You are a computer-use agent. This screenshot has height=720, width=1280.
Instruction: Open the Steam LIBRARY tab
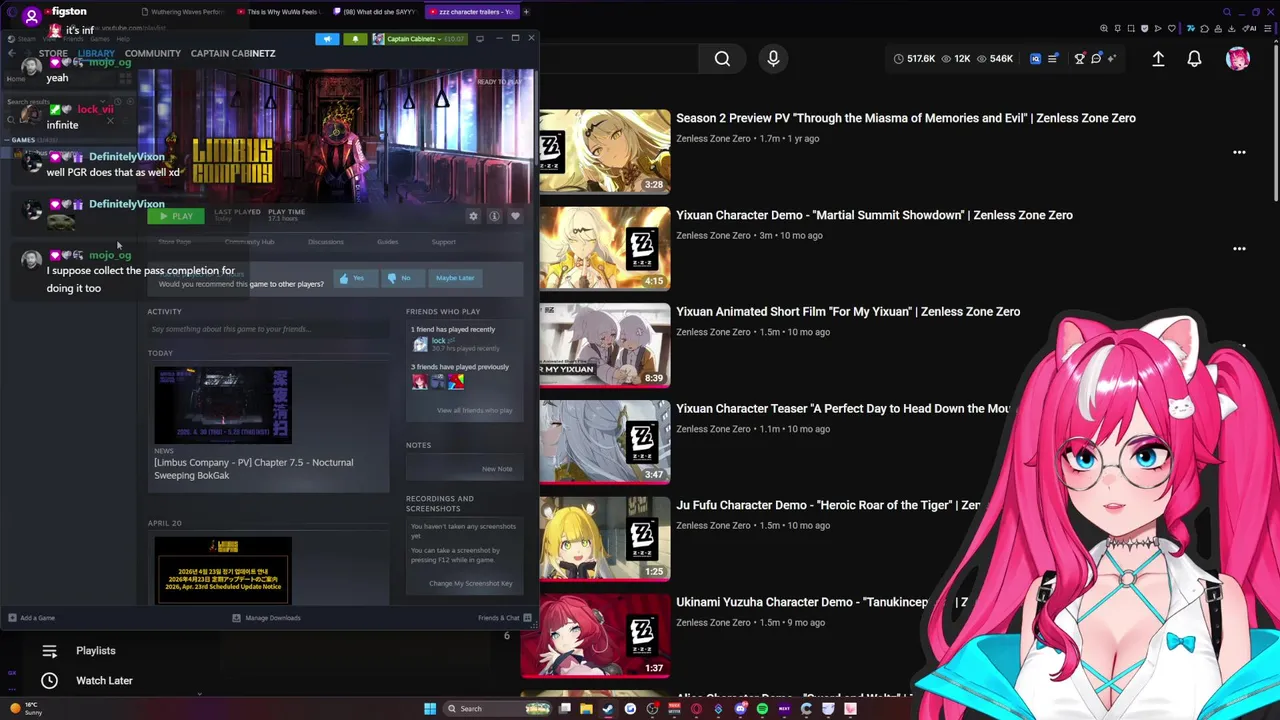coord(96,53)
